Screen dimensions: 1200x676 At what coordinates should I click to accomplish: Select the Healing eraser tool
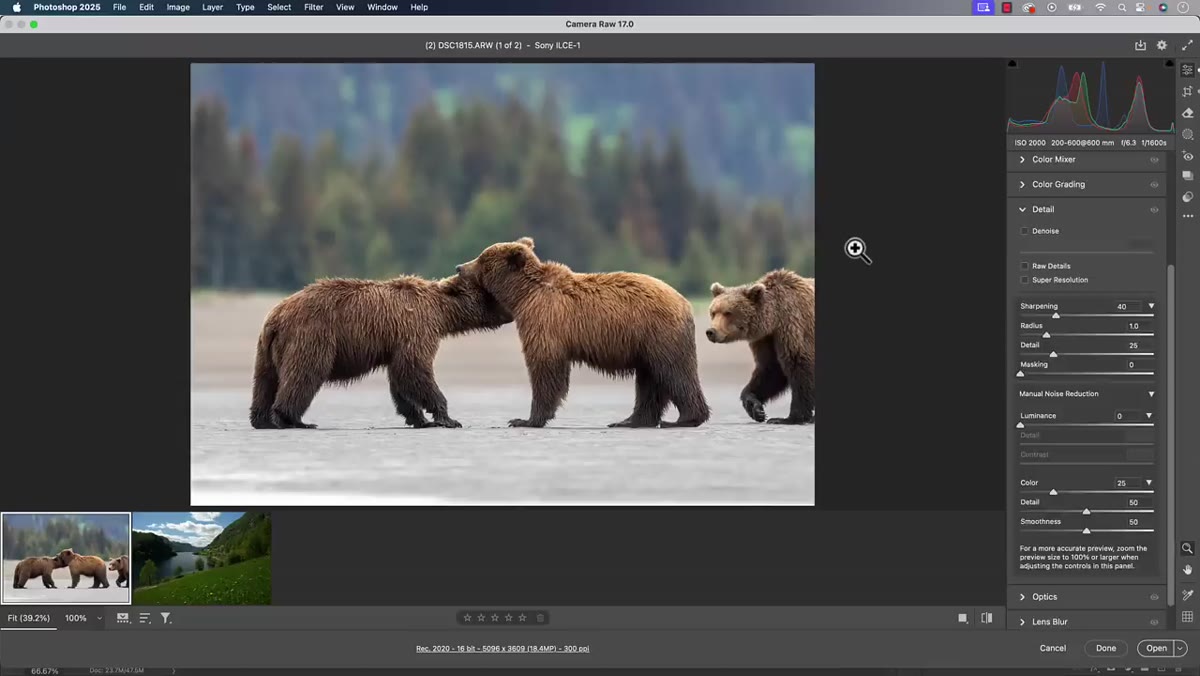click(x=1187, y=113)
